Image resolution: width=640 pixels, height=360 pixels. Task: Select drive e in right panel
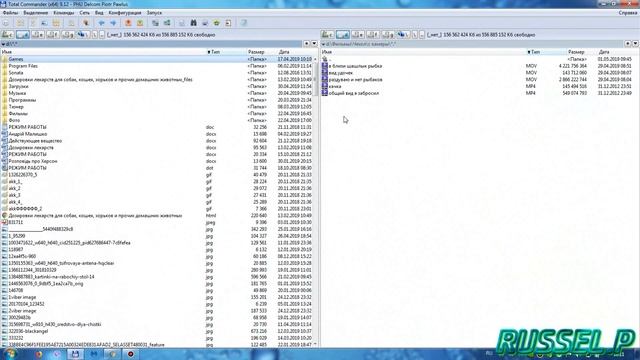coord(358,35)
